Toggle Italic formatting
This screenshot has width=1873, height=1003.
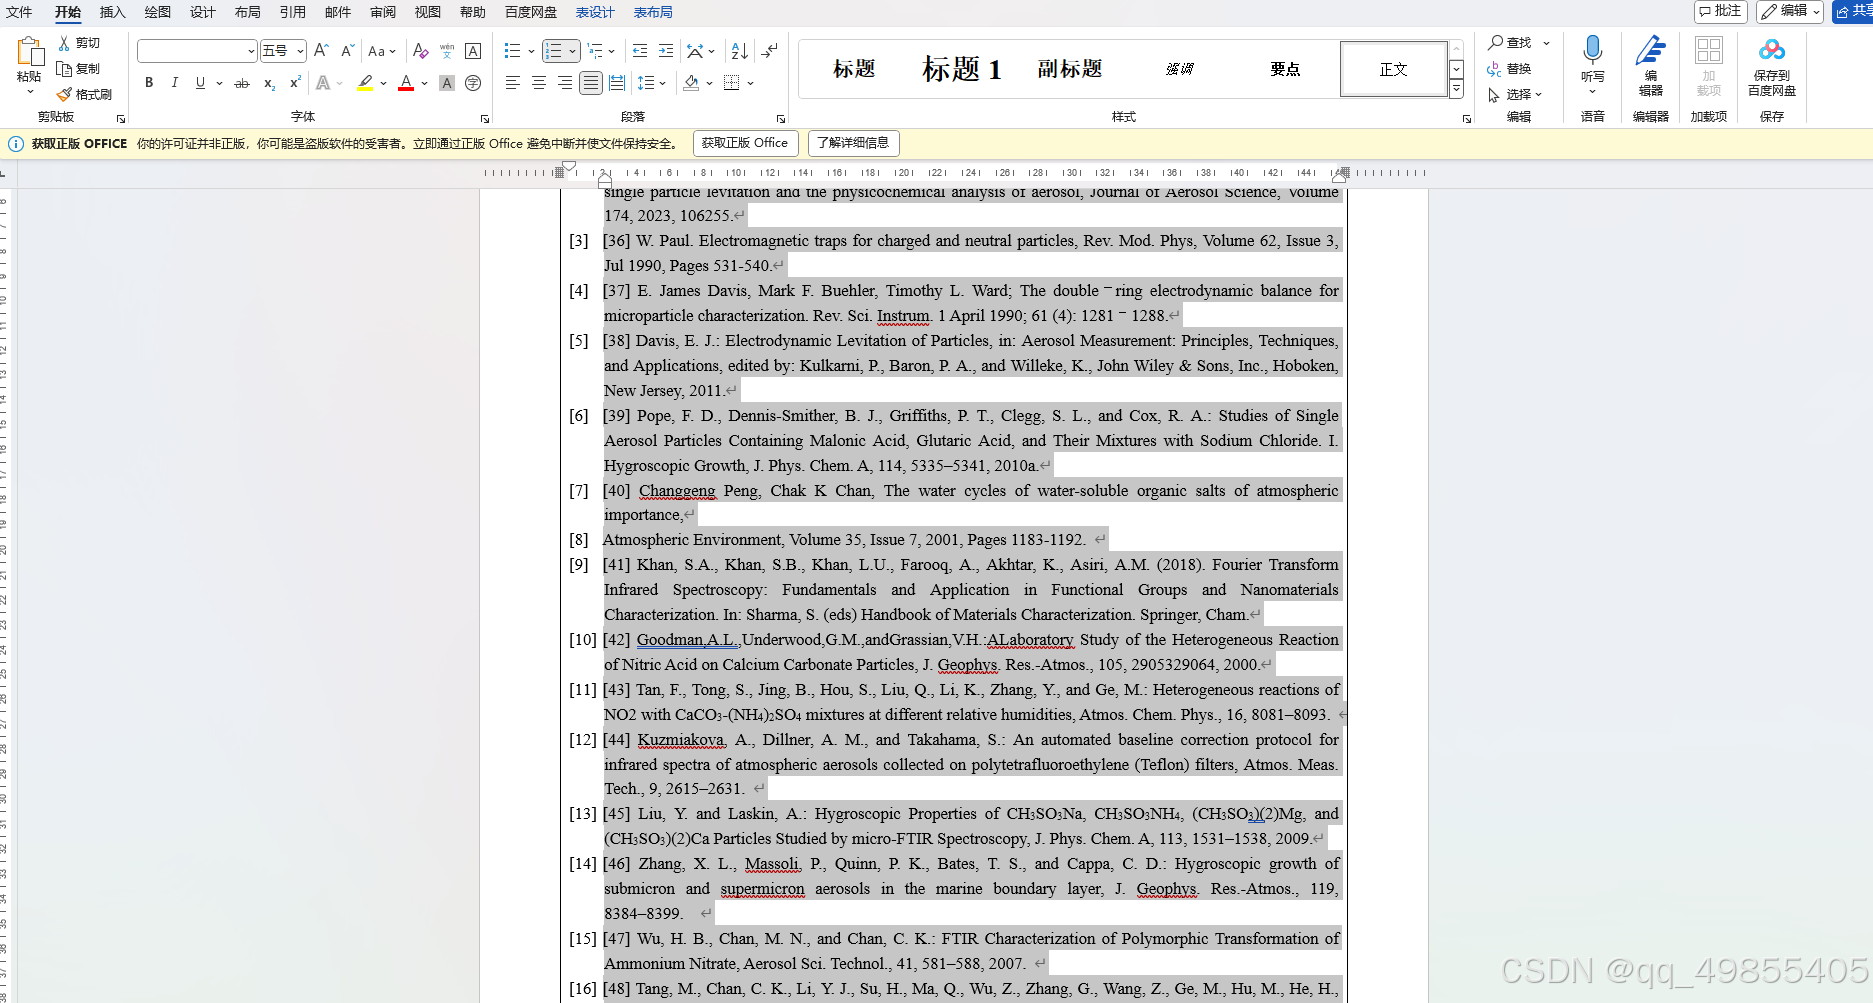[x=175, y=83]
